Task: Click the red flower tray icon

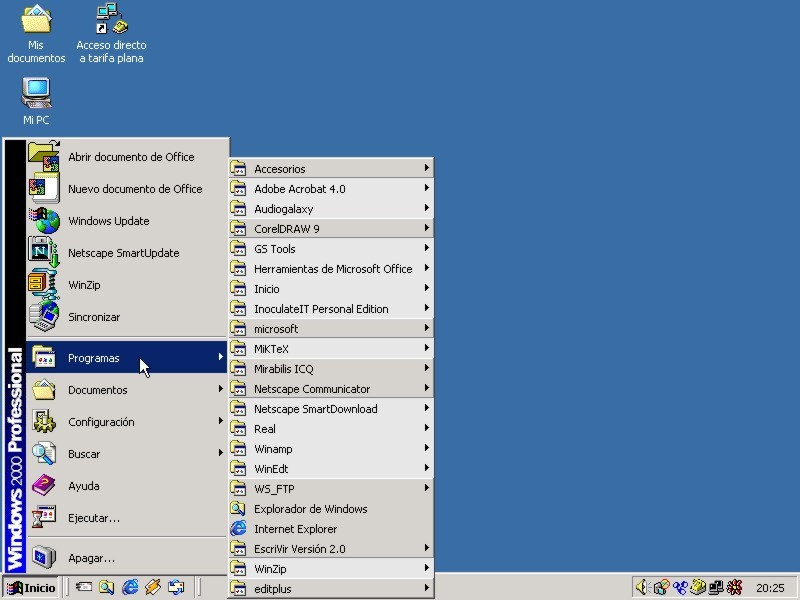Action: 735,587
